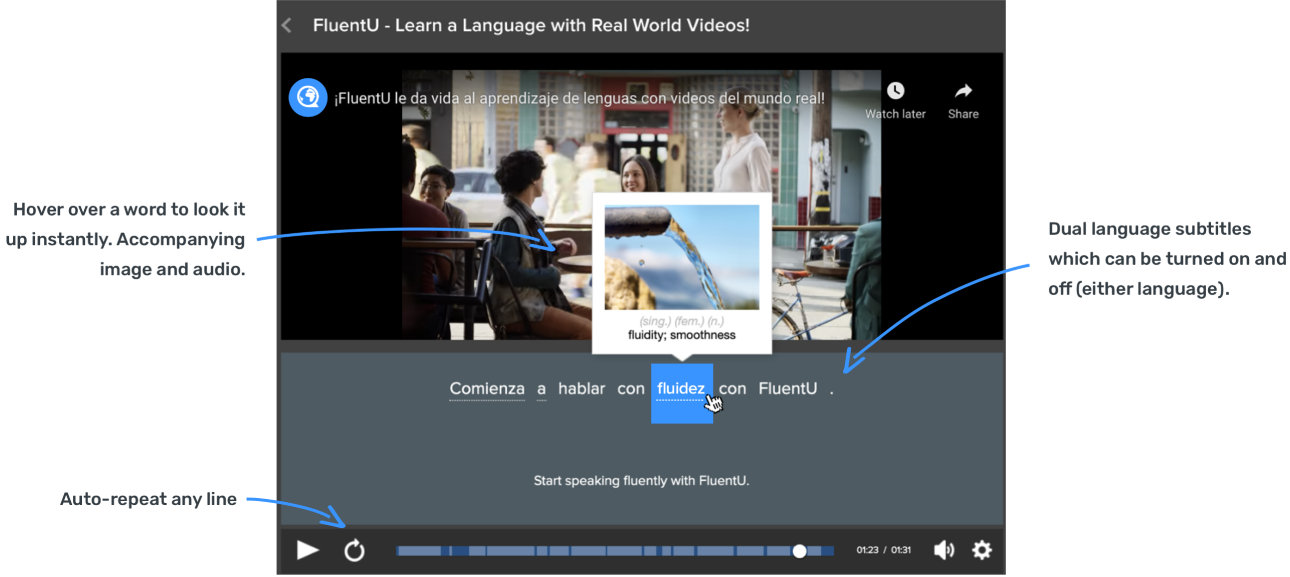The height and width of the screenshot is (577, 1290).
Task: Click the word "FluentU" in the Spanish subtitle
Action: [x=787, y=389]
